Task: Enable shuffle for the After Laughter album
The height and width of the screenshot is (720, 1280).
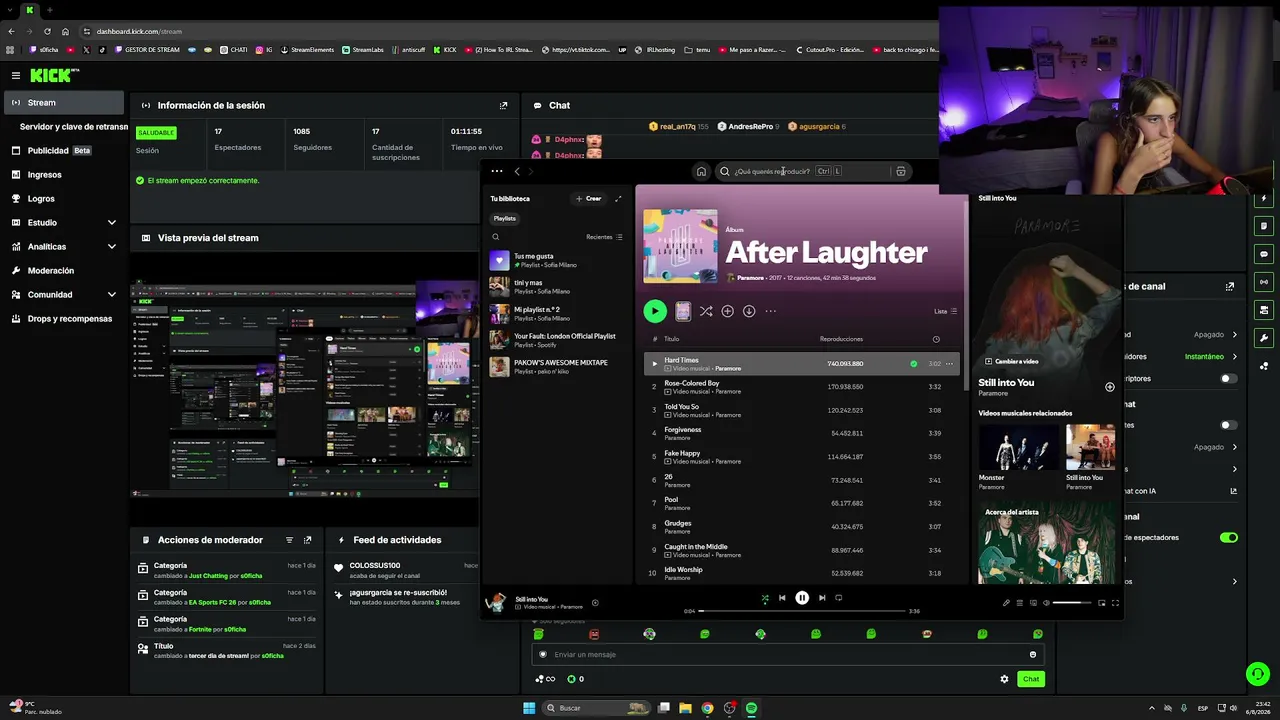Action: point(706,311)
